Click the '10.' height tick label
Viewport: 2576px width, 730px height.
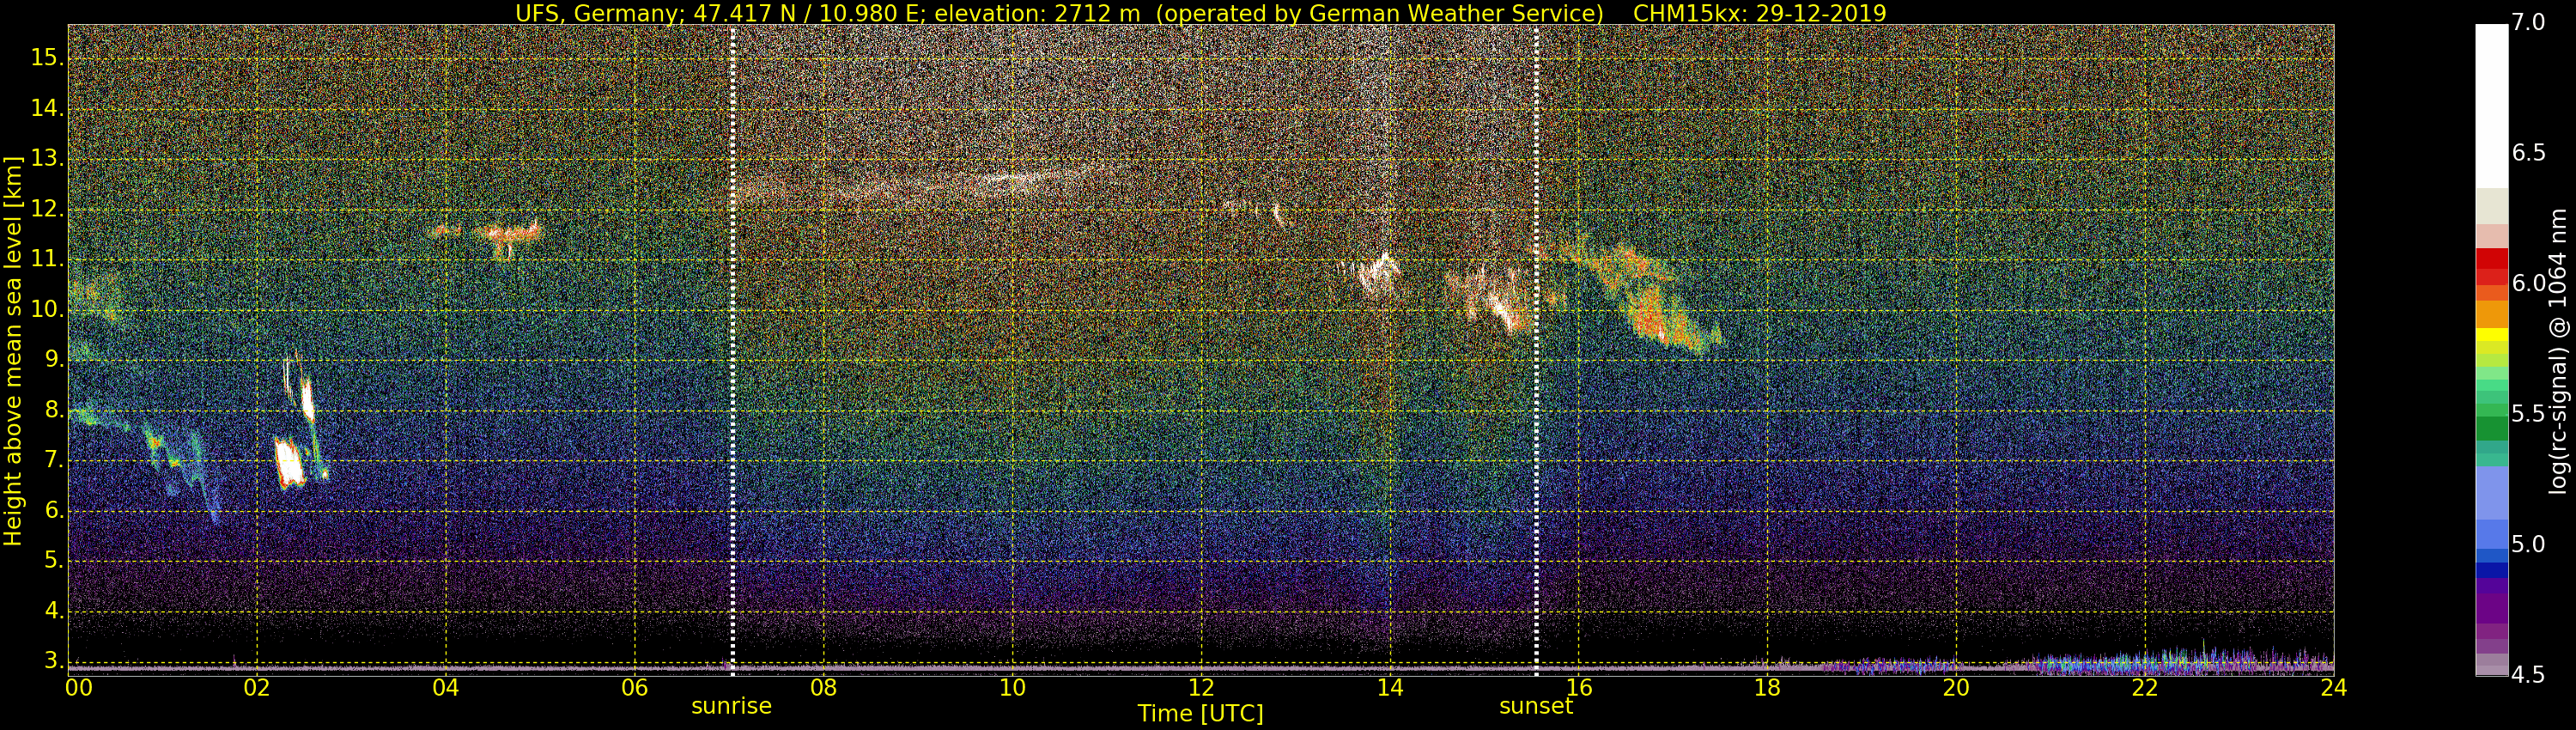47,310
